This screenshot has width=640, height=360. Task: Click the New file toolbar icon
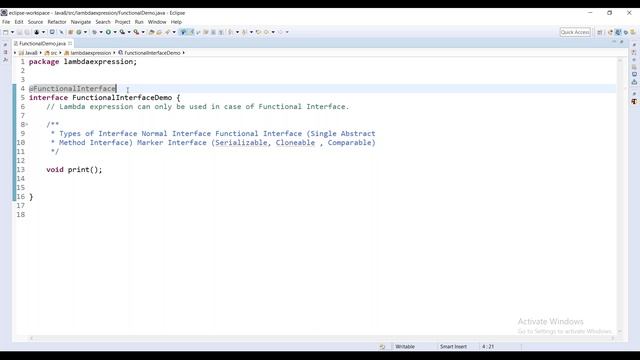click(x=6, y=32)
